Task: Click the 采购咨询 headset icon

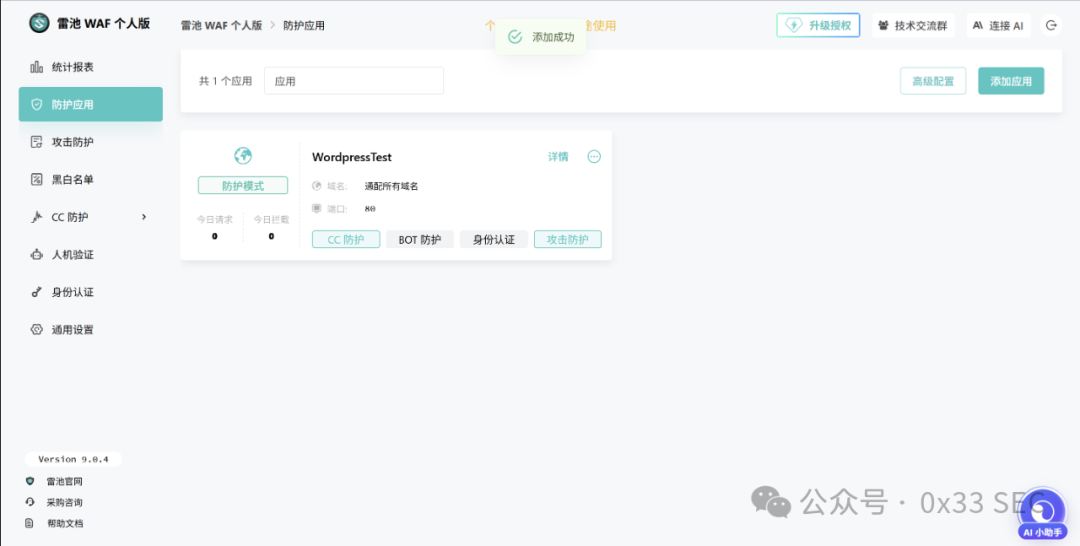Action: point(30,502)
